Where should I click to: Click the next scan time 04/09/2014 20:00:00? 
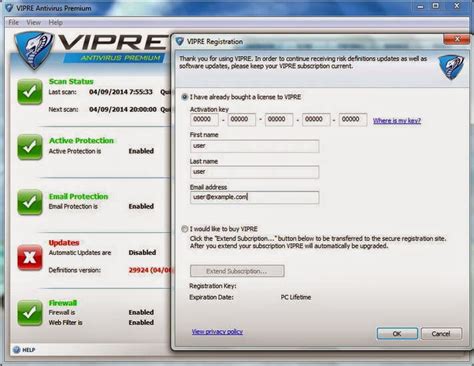(123, 109)
